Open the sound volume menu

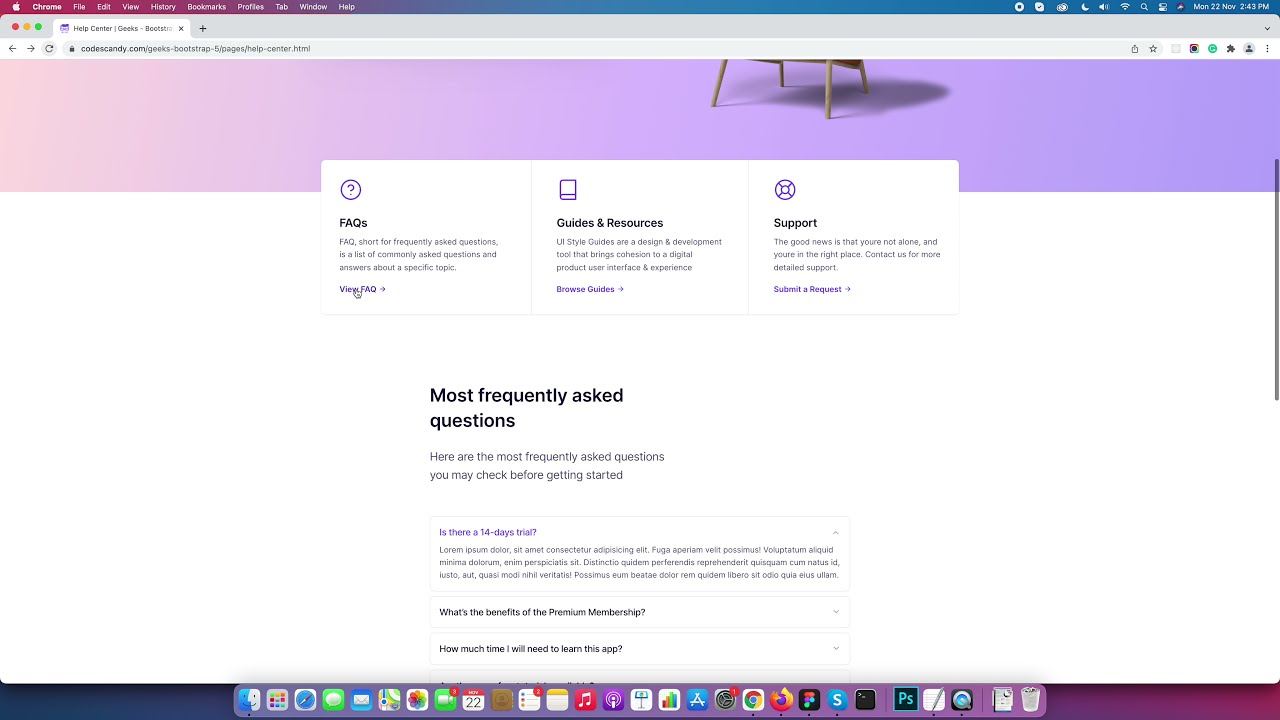point(1104,7)
